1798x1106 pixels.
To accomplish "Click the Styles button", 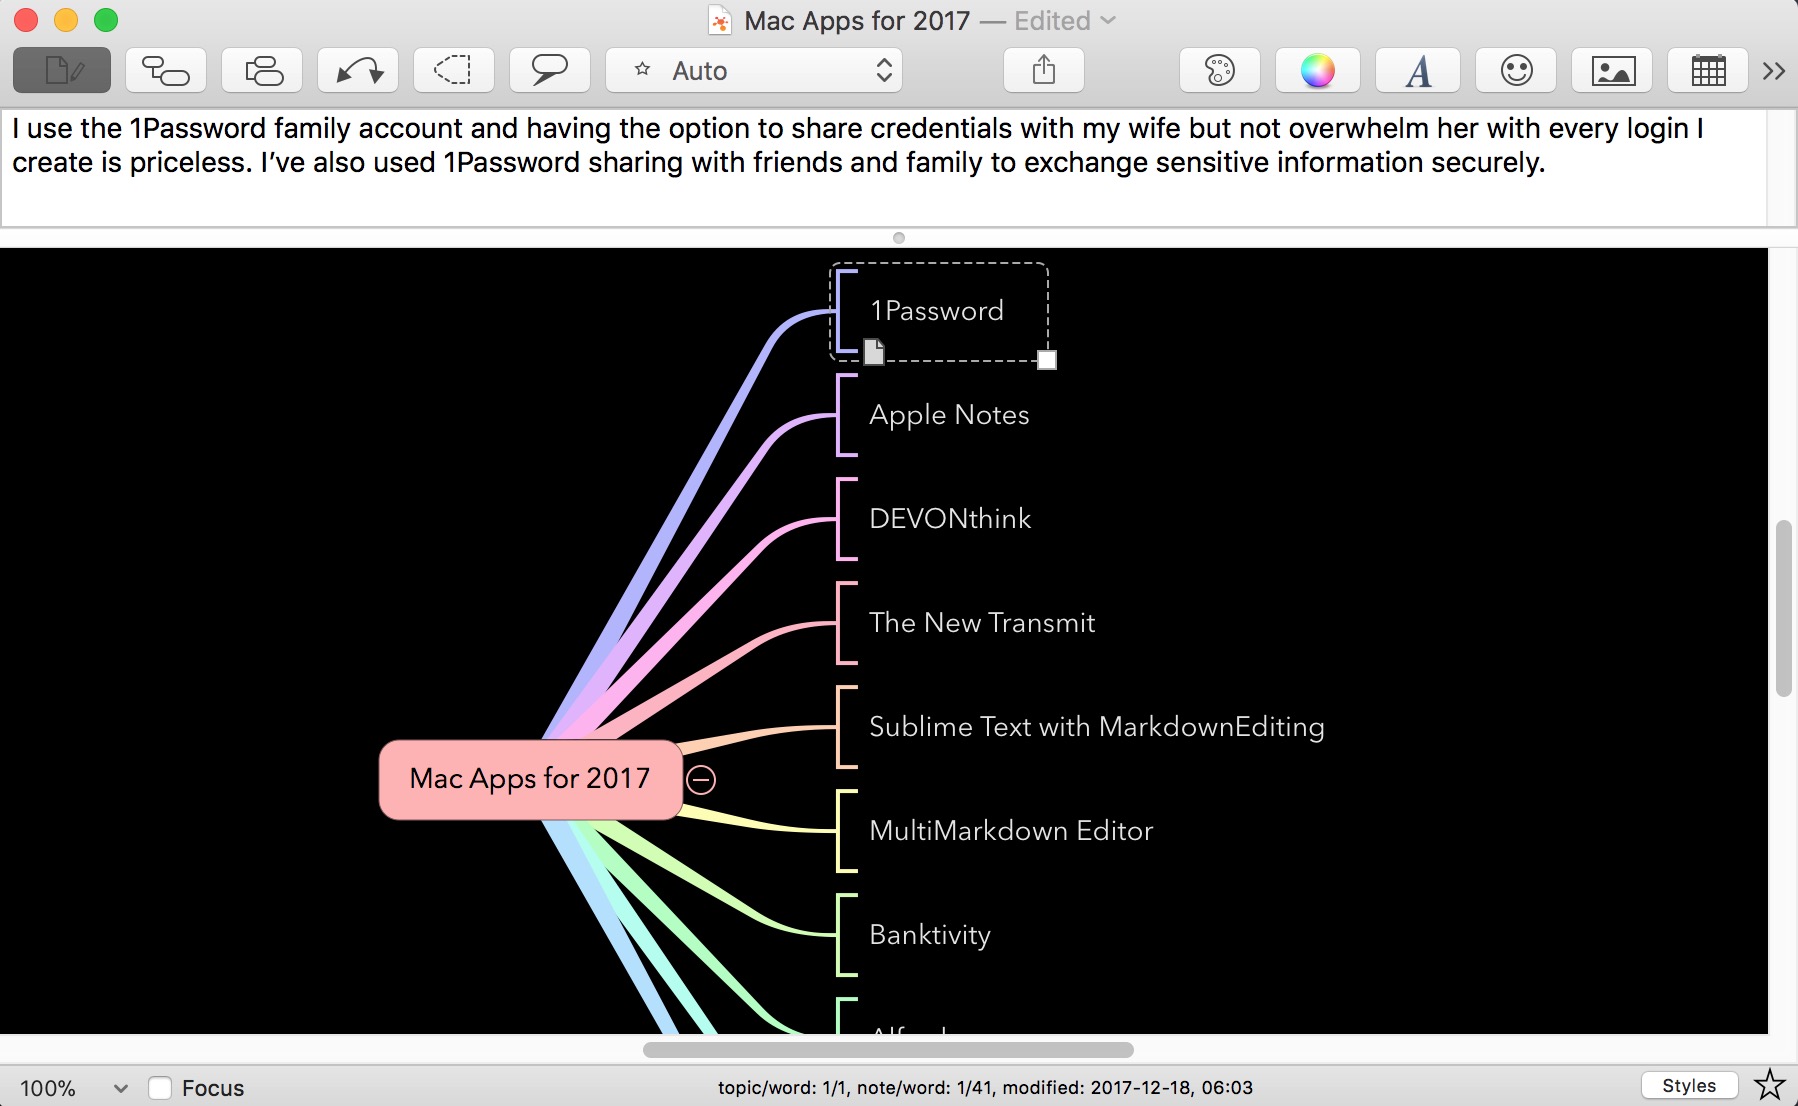I will click(x=1689, y=1086).
